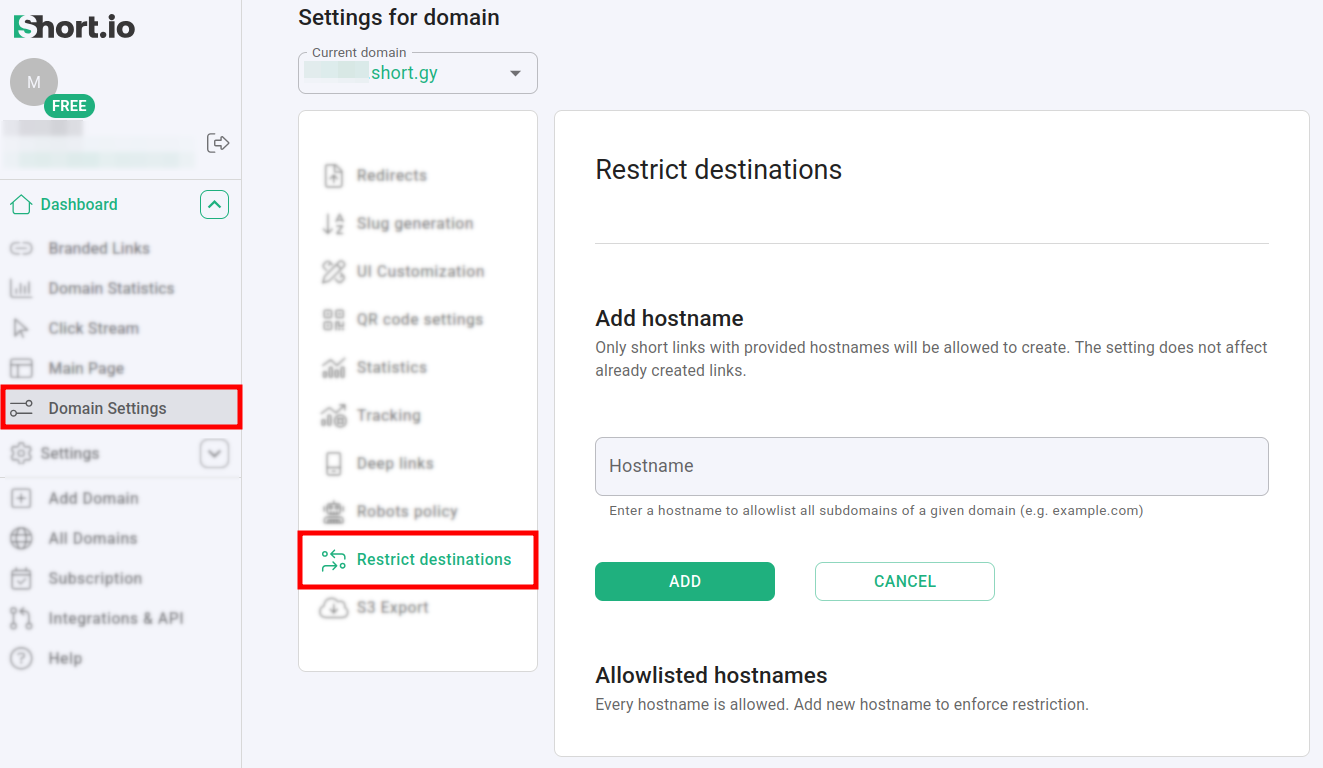Click the Tracking icon in settings list
1323x768 pixels.
pyautogui.click(x=333, y=416)
